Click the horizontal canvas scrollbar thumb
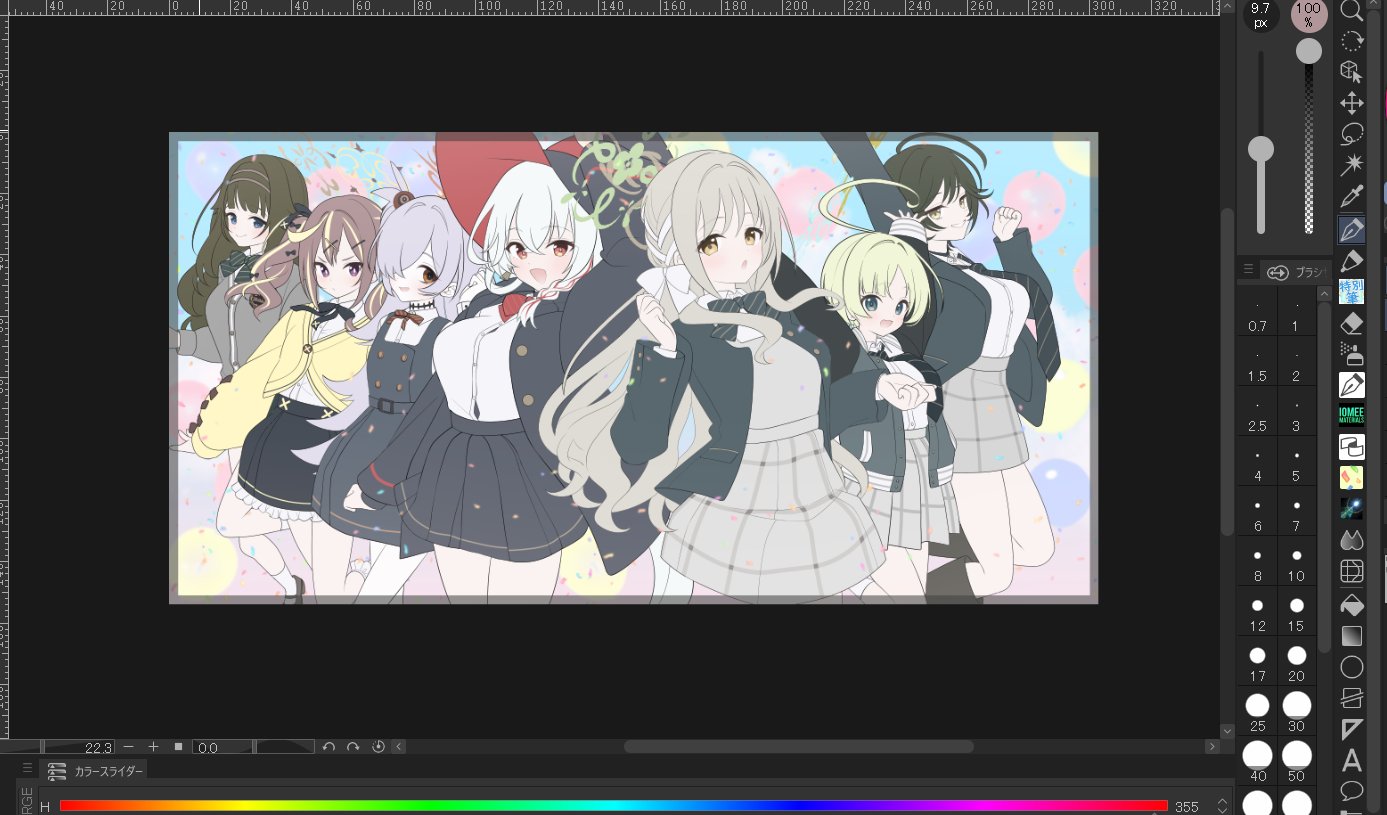 [x=799, y=747]
